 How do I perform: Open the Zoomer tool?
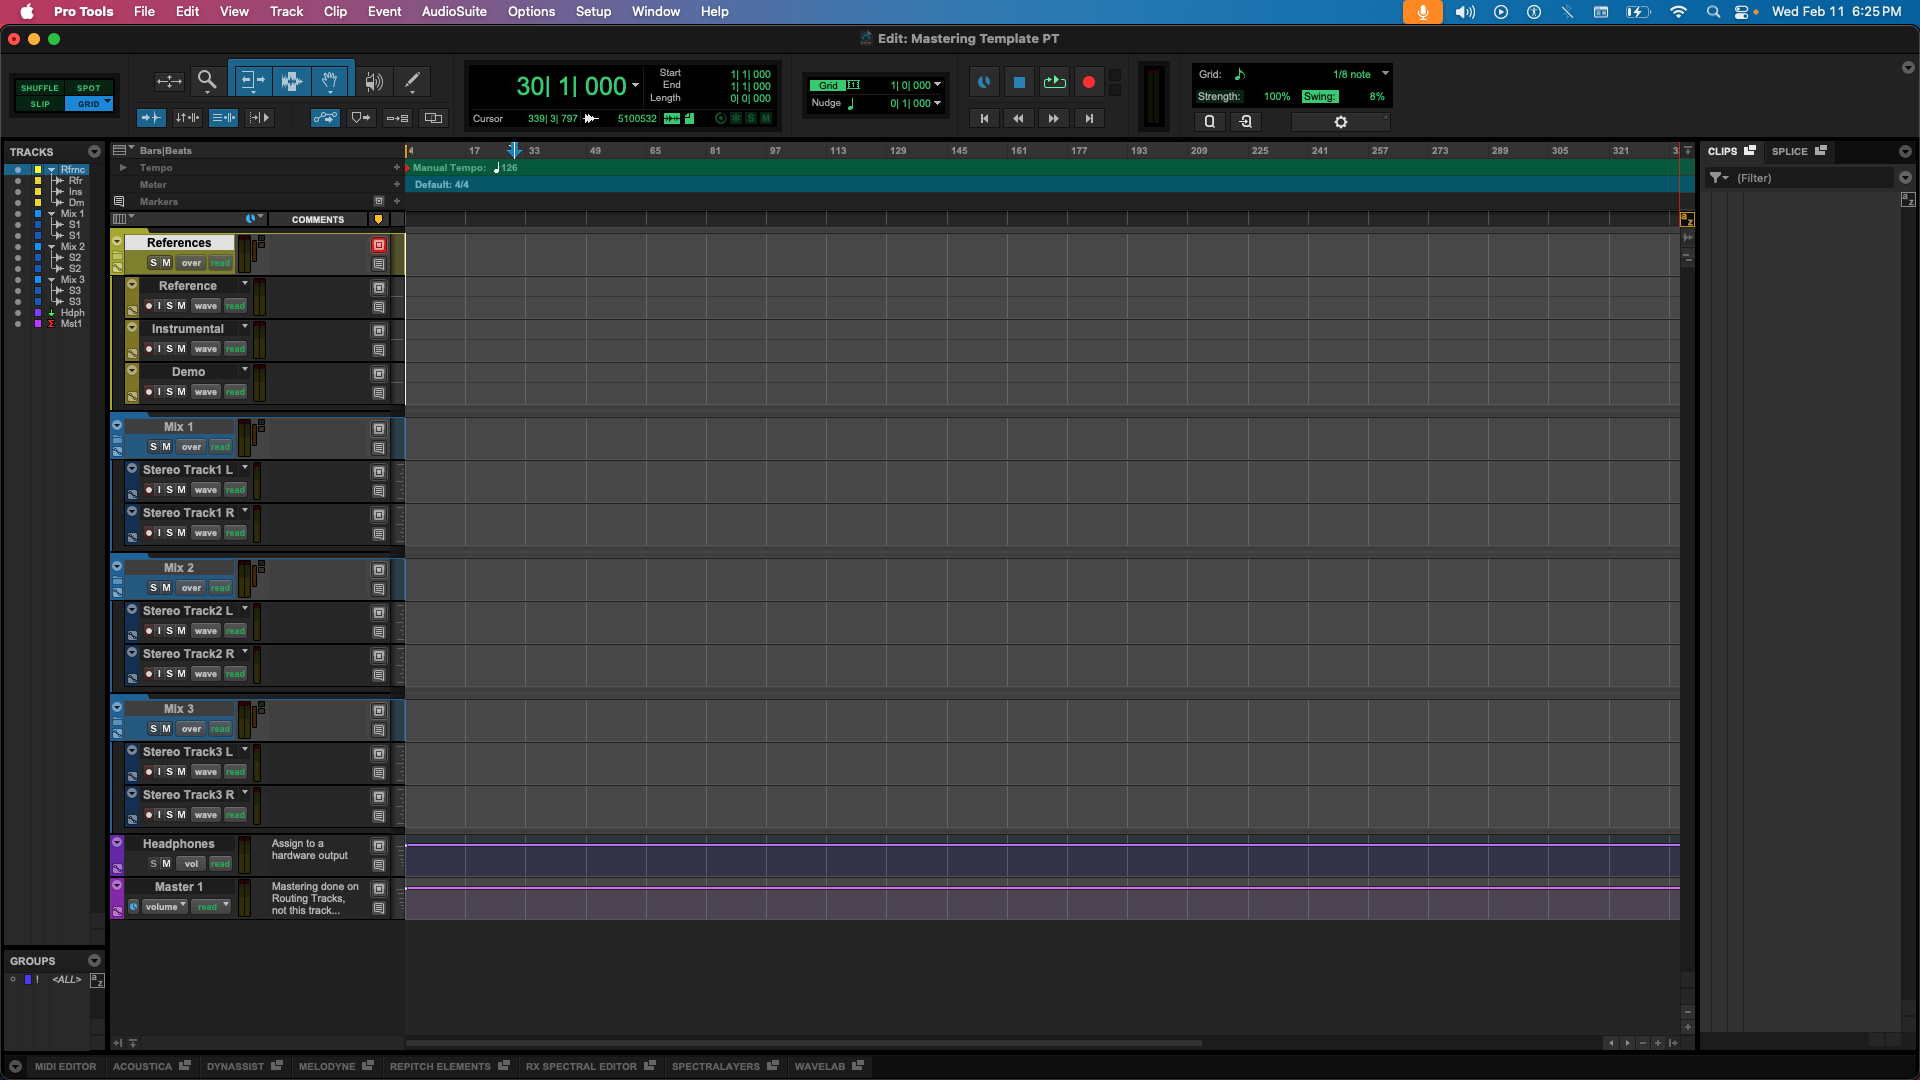point(207,80)
